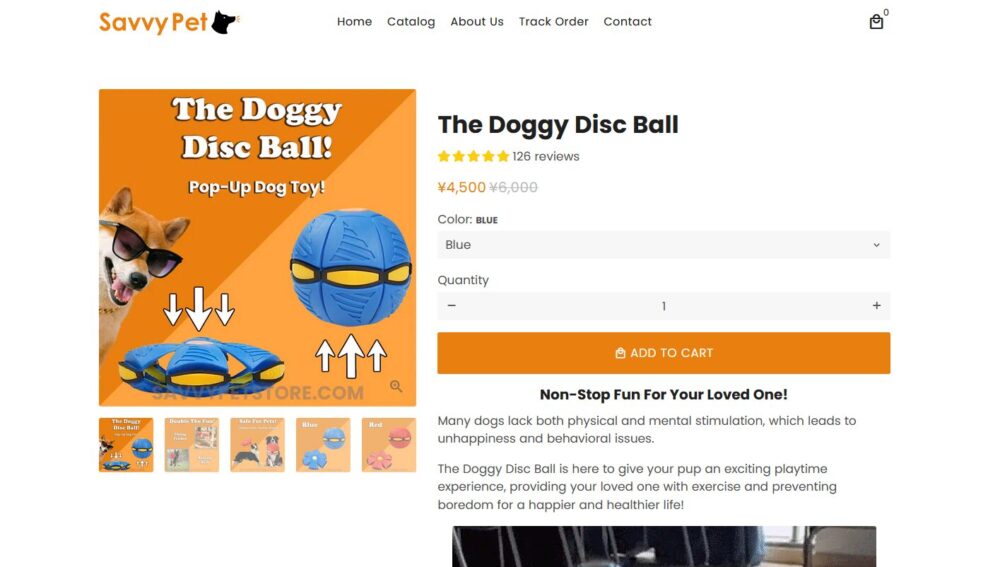Select the Red color thumbnail
The image size is (1000, 567).
tap(389, 445)
